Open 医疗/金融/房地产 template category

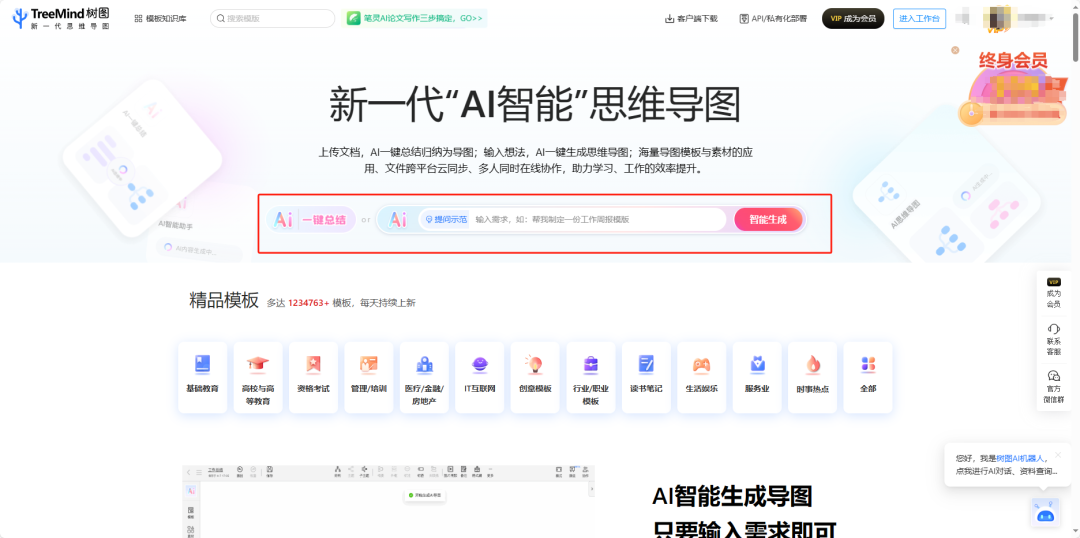424,377
